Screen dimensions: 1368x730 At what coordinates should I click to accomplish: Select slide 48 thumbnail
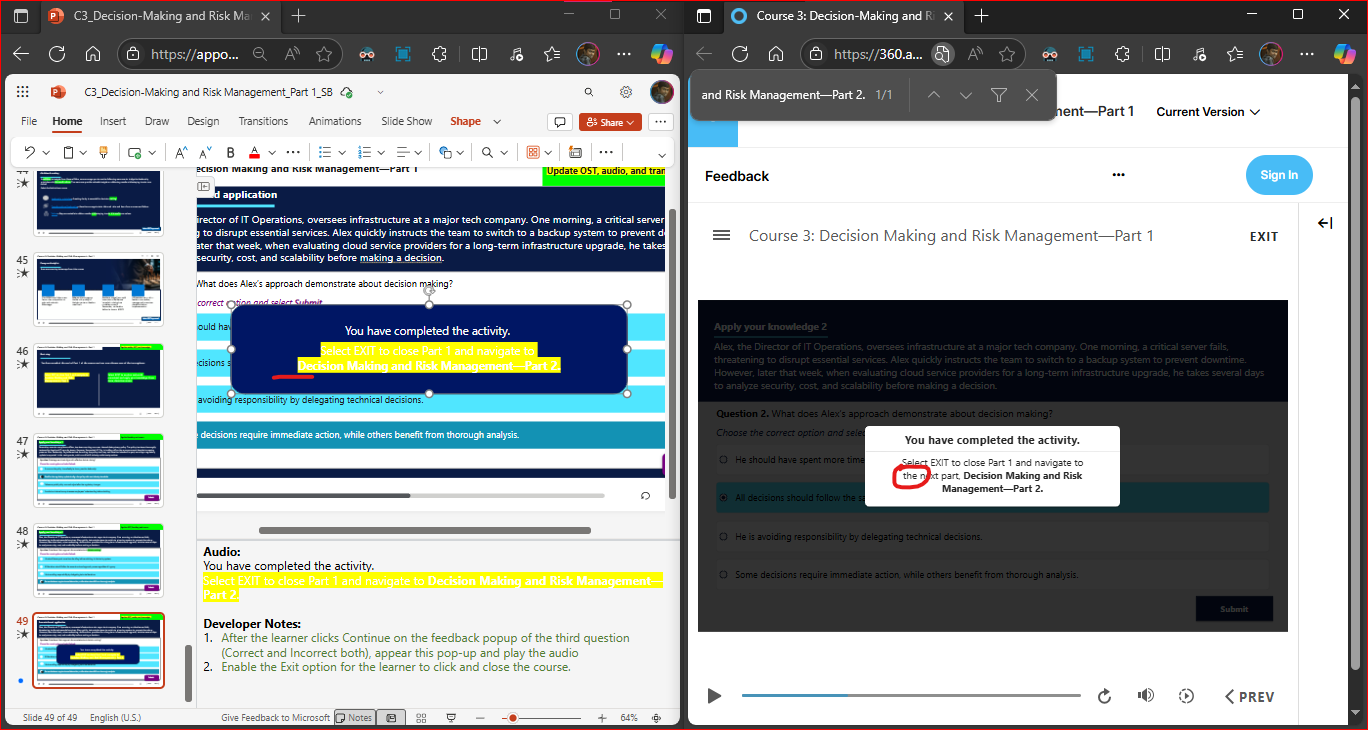(99, 560)
